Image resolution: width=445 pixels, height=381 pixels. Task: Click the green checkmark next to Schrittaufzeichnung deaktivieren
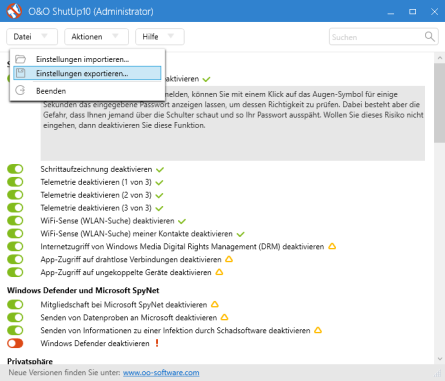(160, 170)
